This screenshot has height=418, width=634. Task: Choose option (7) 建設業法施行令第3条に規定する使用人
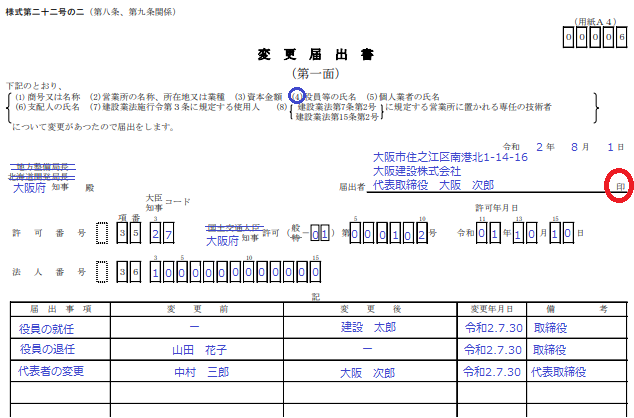[x=175, y=107]
